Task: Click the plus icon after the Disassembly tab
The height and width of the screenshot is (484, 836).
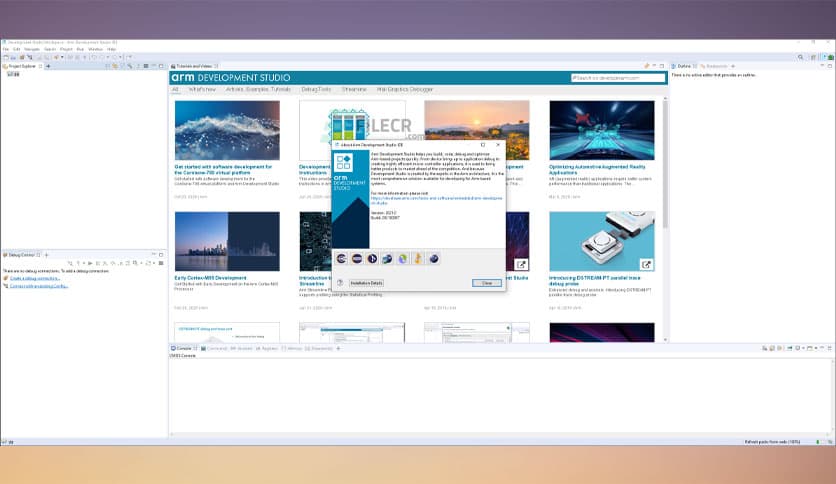Action: (x=338, y=349)
